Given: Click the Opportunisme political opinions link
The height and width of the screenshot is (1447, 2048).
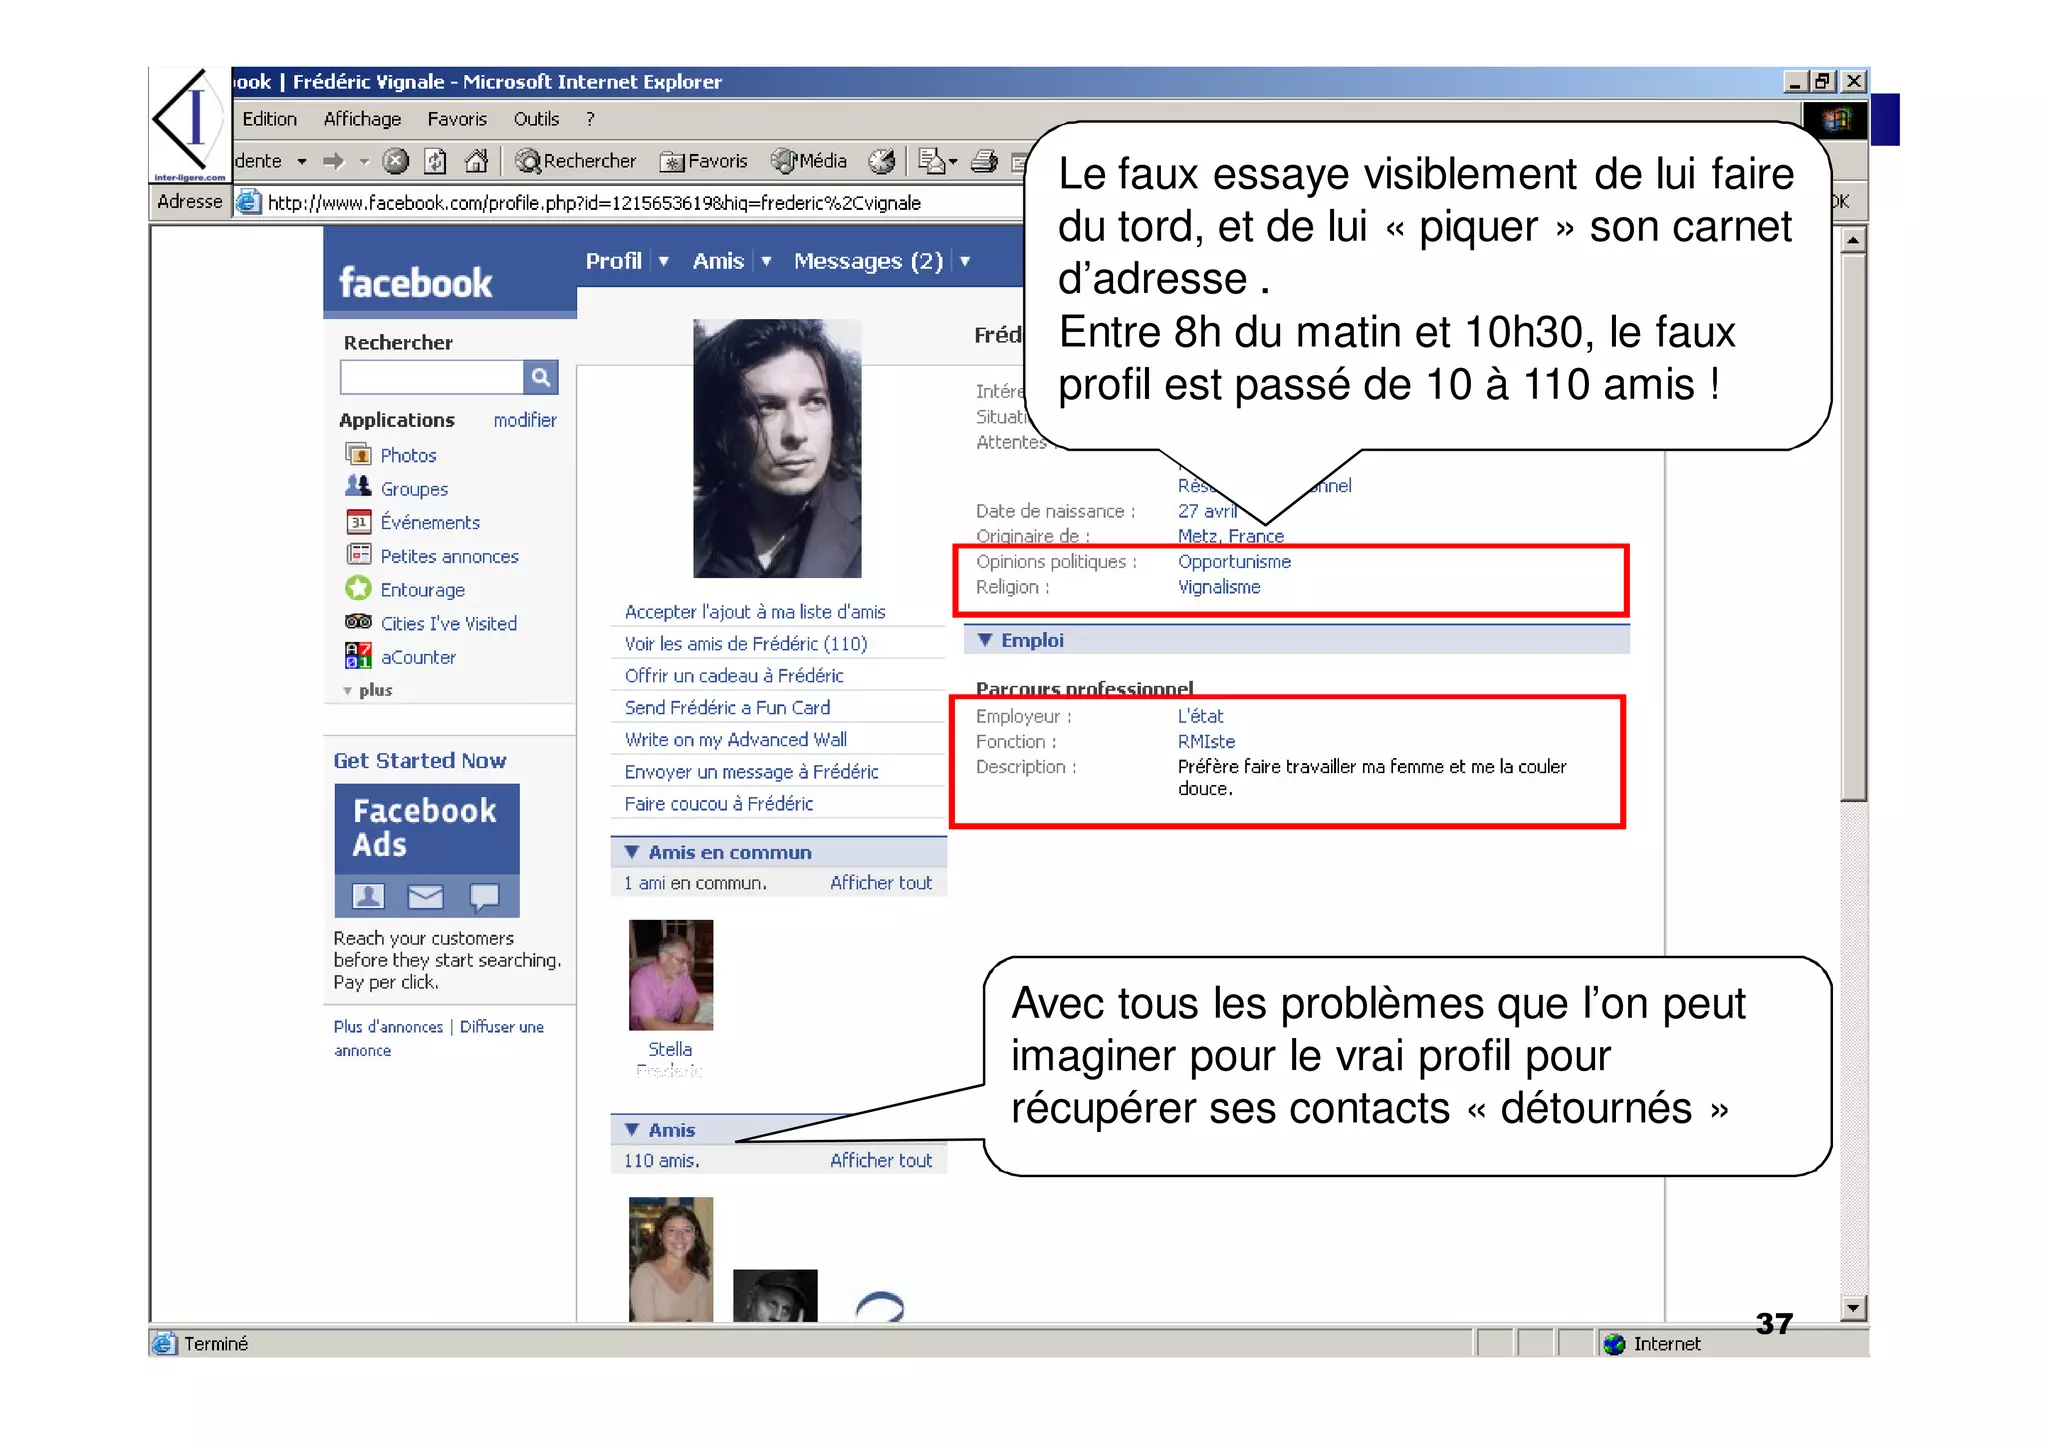Looking at the screenshot, I should 1234,562.
